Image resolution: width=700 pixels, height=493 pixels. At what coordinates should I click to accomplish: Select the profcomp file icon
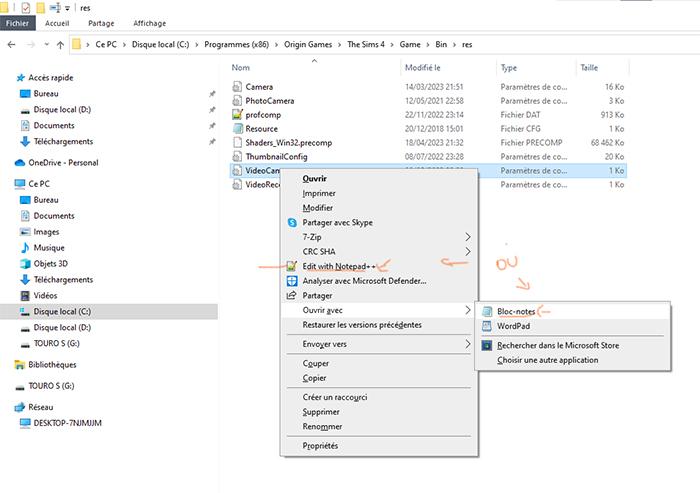coord(237,114)
